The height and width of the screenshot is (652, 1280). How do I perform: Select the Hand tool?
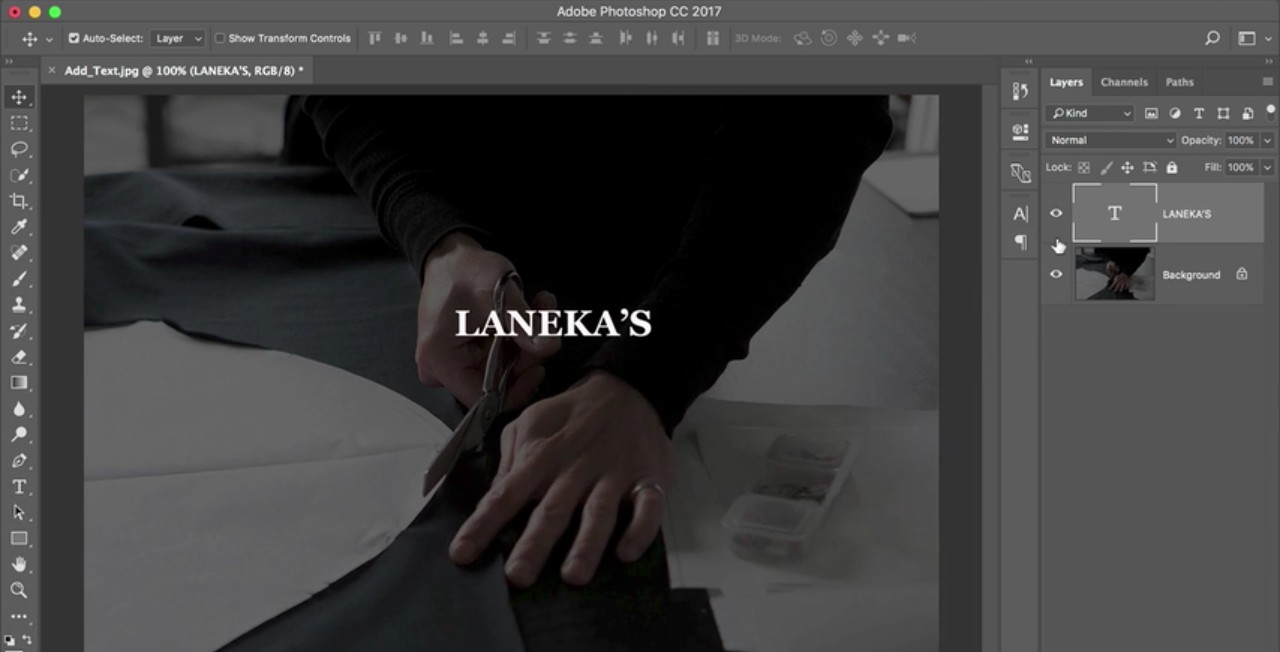(19, 564)
